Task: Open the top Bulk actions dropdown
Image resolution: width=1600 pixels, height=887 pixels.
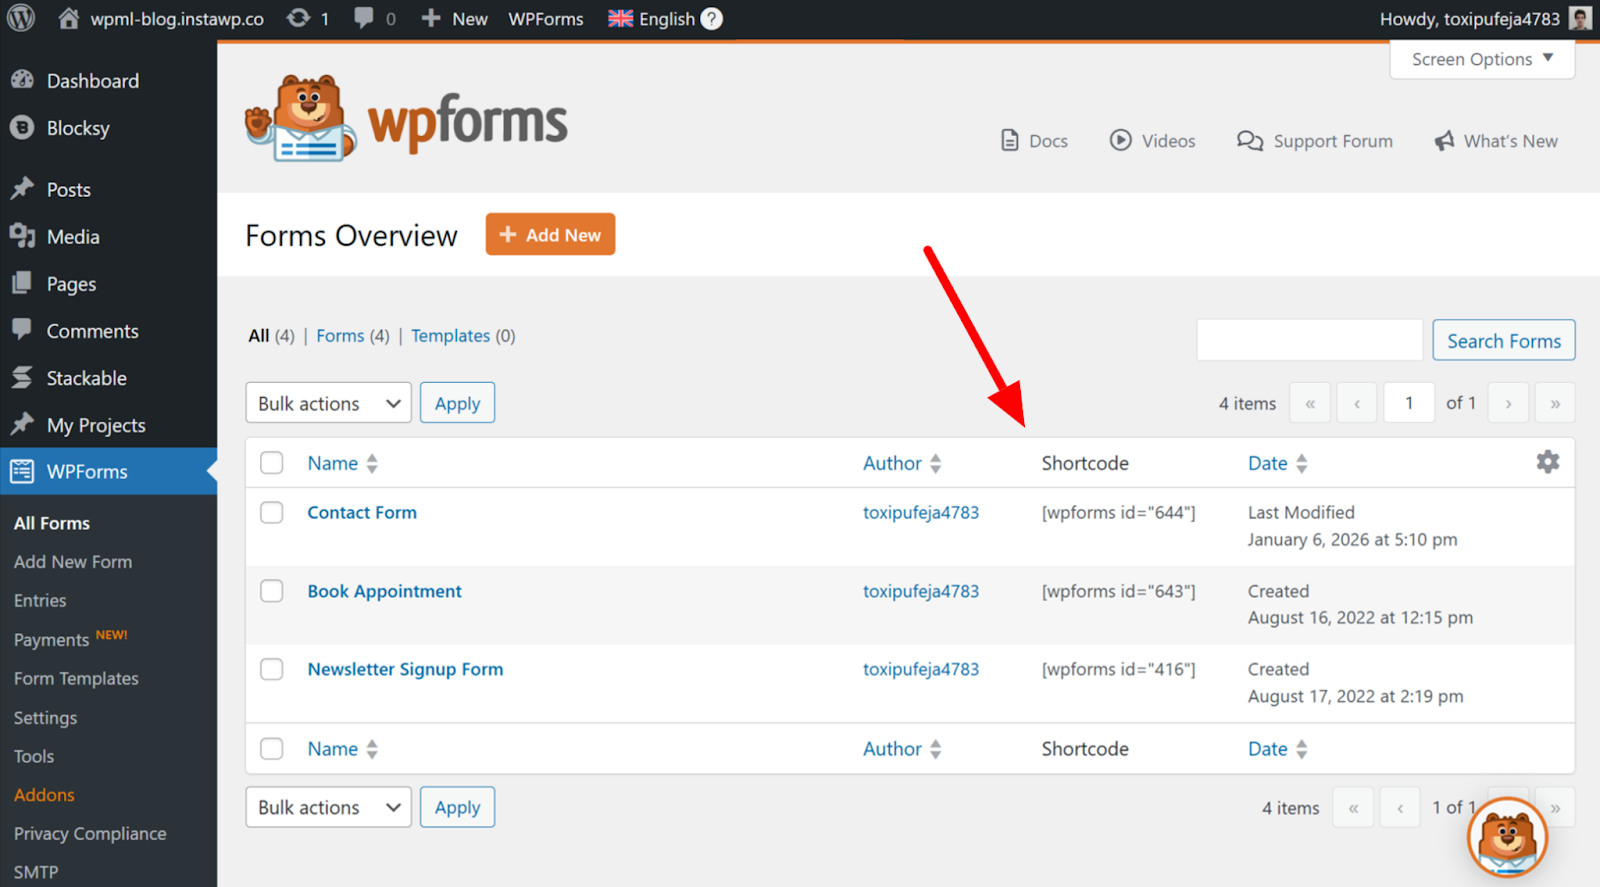Action: [329, 403]
